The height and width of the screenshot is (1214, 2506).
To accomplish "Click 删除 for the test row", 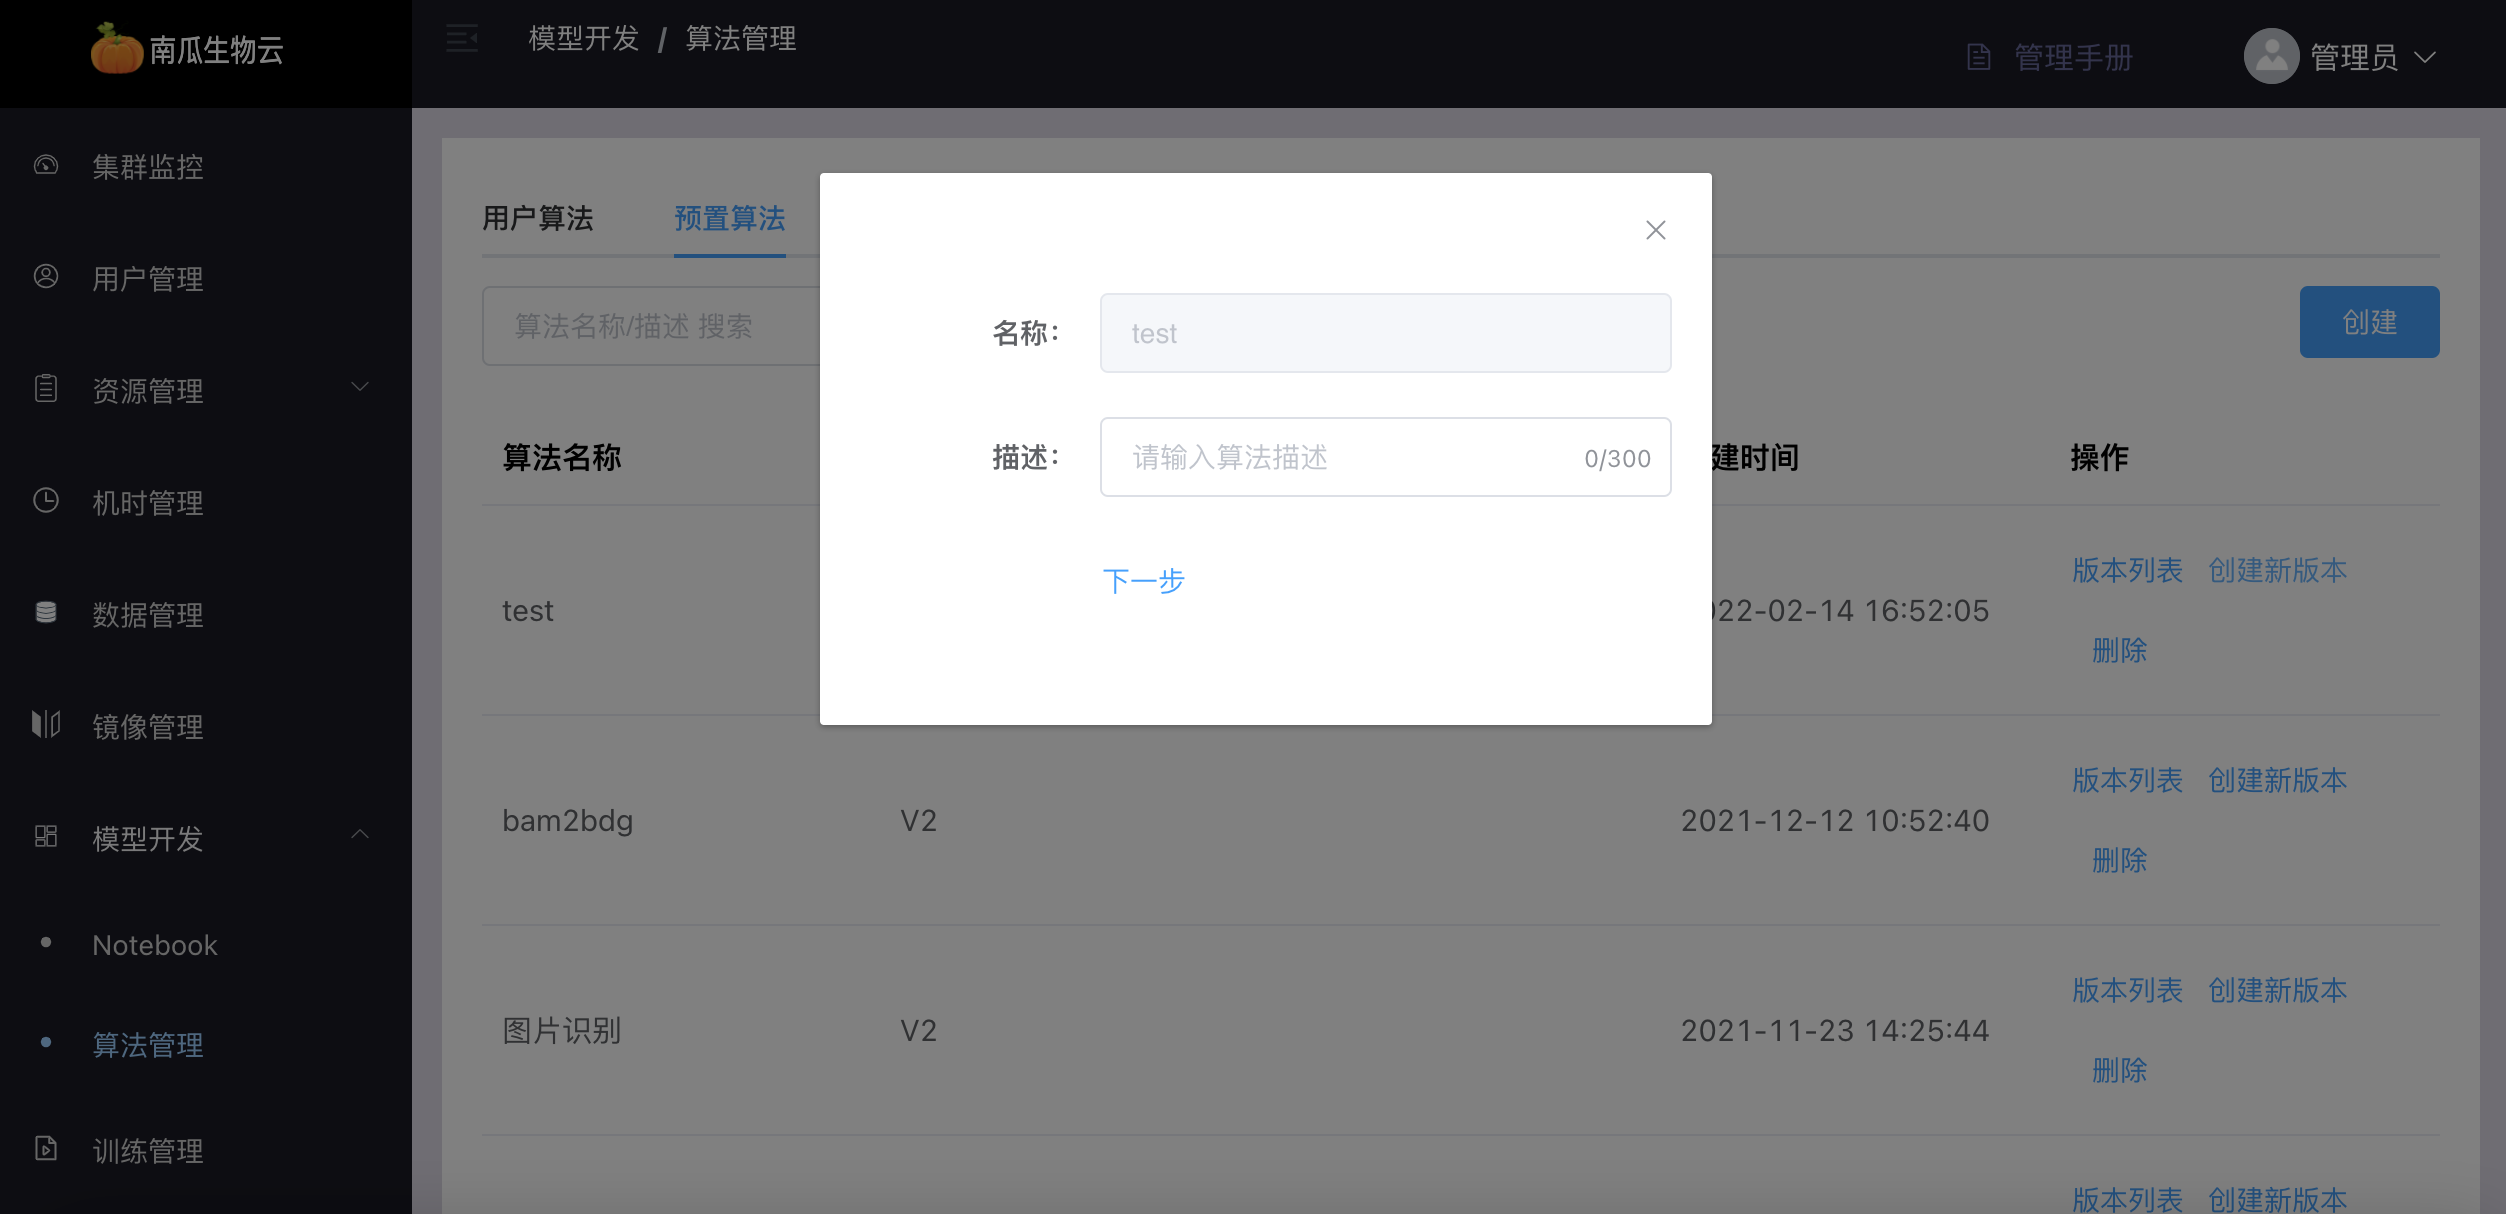I will [2119, 651].
